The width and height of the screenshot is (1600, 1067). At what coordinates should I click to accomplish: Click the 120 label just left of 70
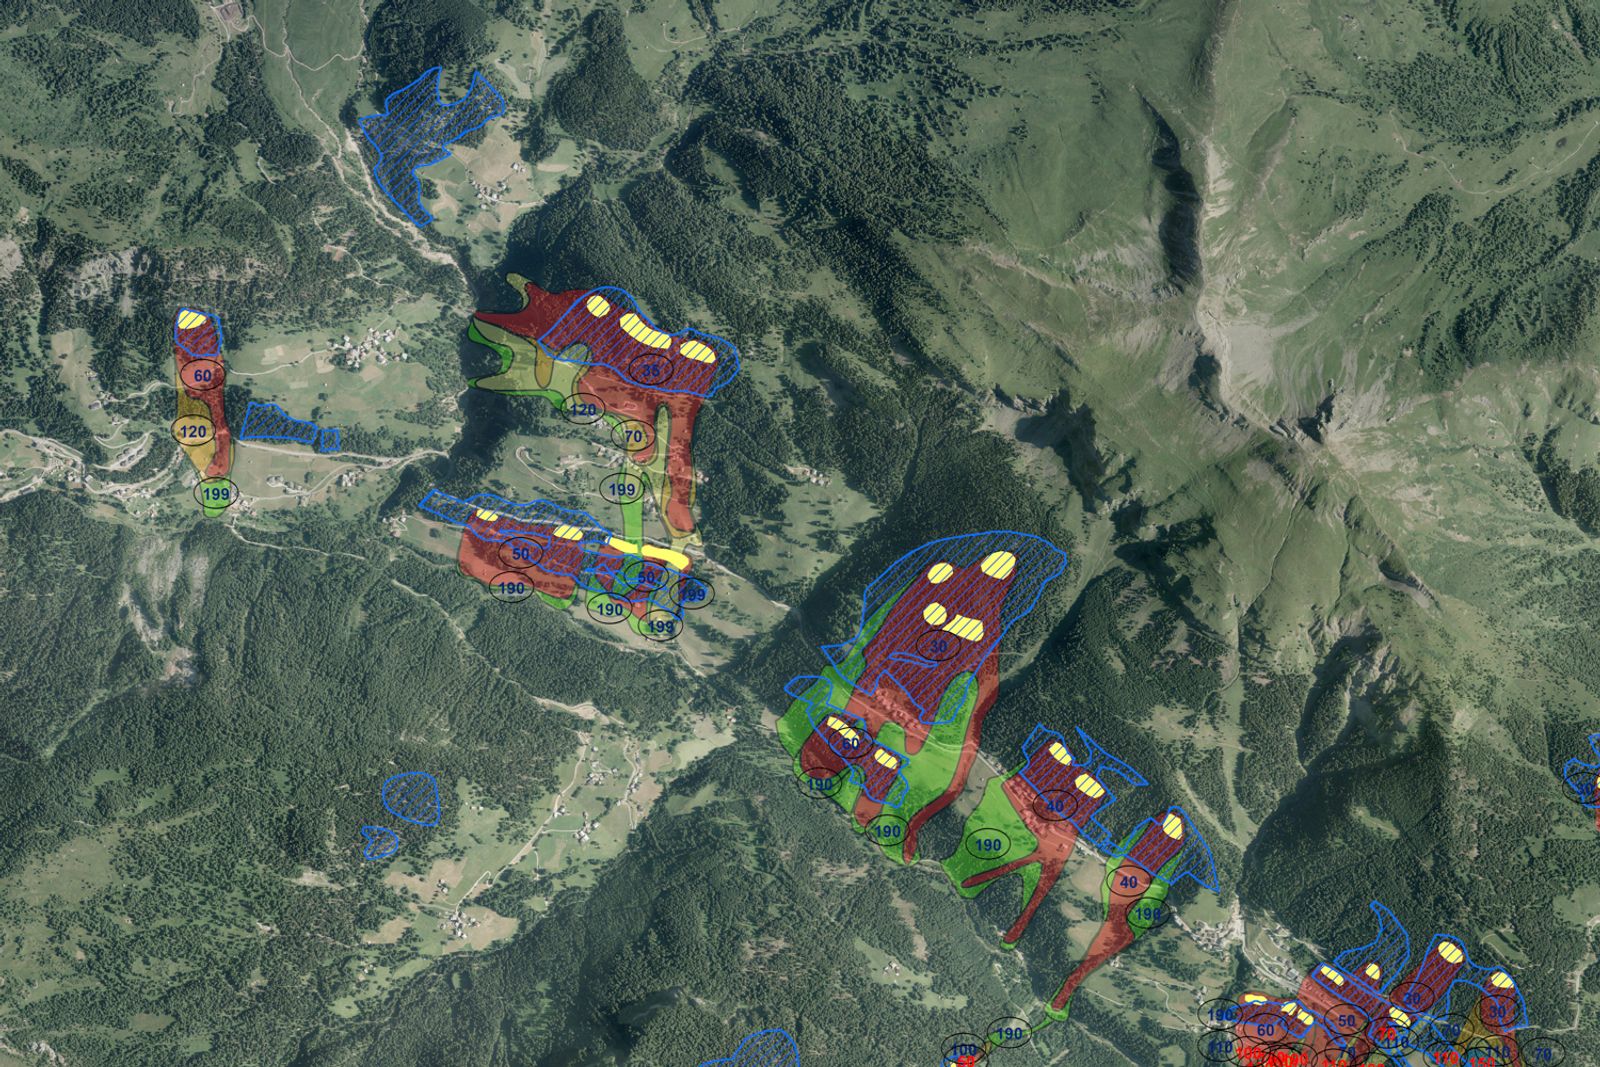tap(583, 409)
